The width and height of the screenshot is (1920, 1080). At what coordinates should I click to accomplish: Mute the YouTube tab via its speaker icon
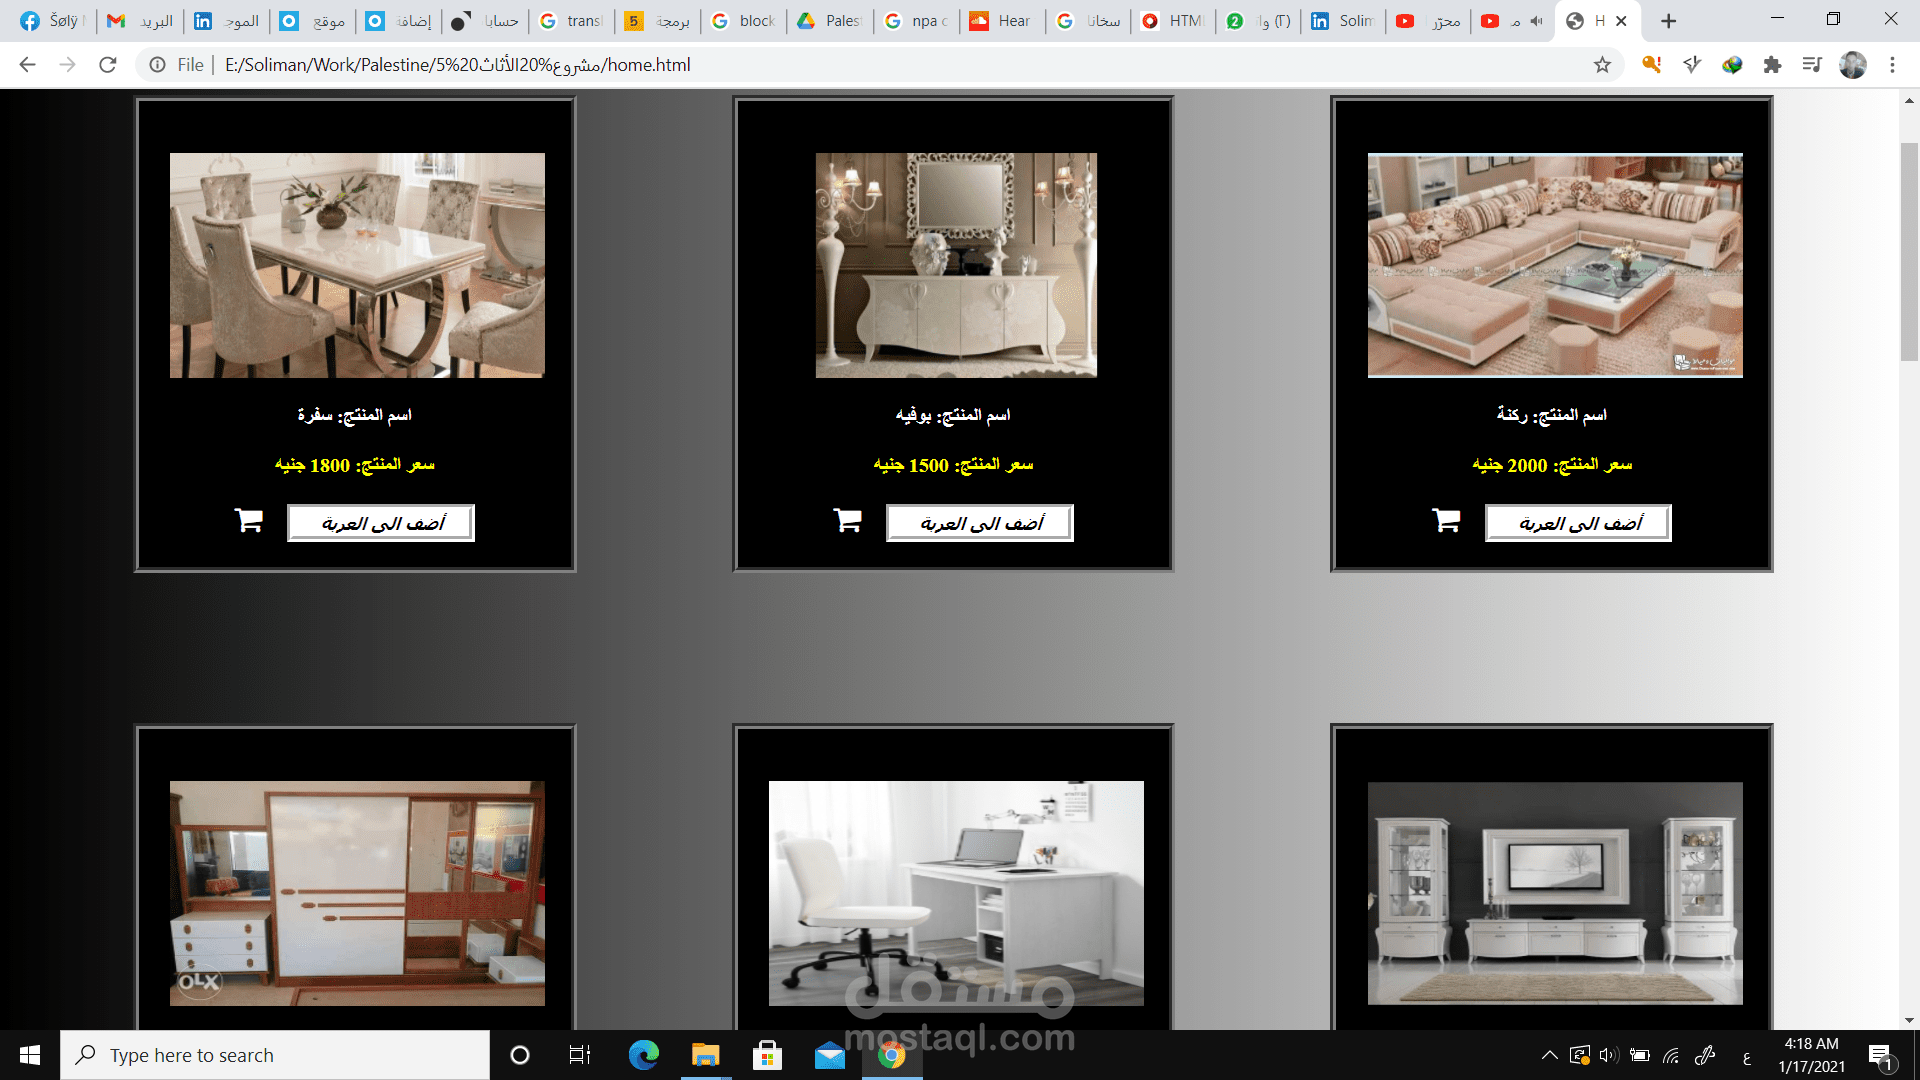tap(1536, 21)
